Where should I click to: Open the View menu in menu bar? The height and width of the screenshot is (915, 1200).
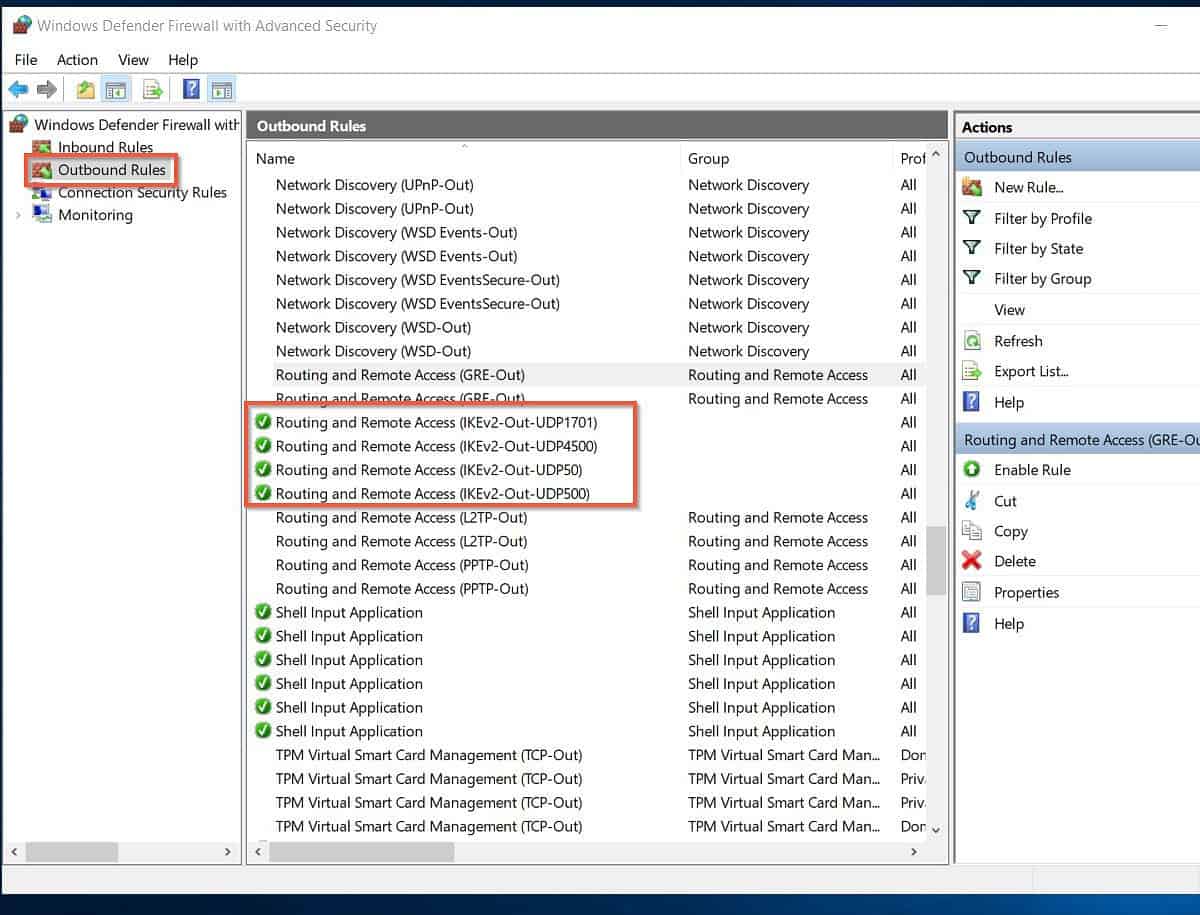(133, 60)
